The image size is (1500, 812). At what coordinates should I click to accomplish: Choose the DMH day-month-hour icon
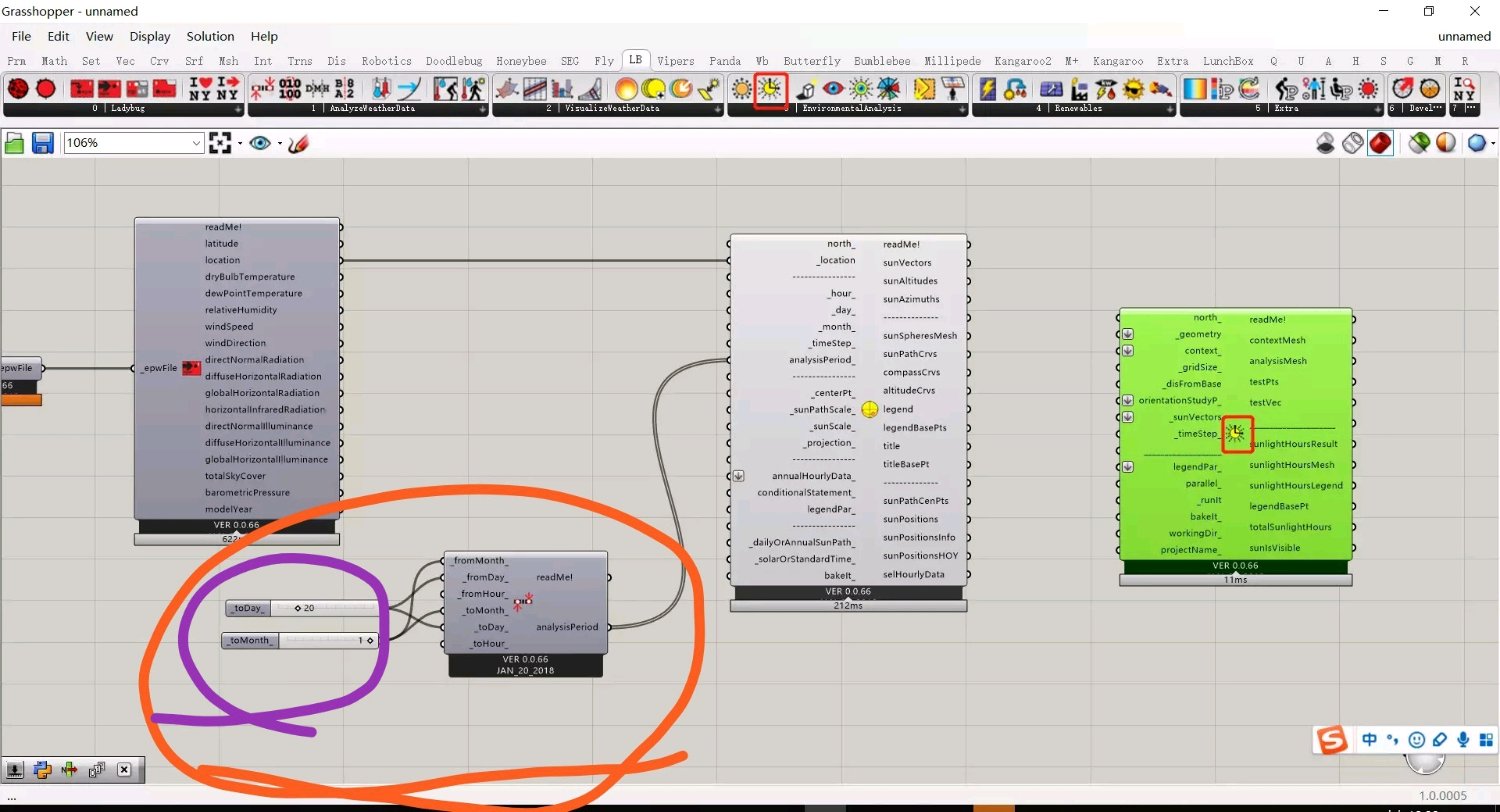coord(317,89)
